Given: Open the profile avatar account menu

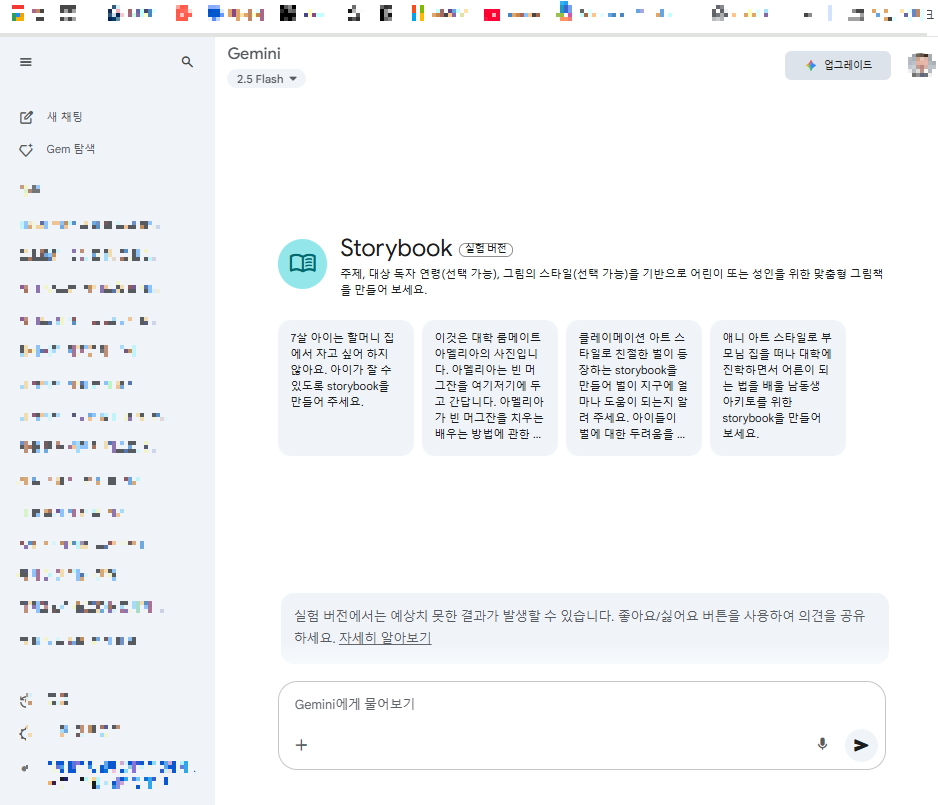Looking at the screenshot, I should 921,65.
